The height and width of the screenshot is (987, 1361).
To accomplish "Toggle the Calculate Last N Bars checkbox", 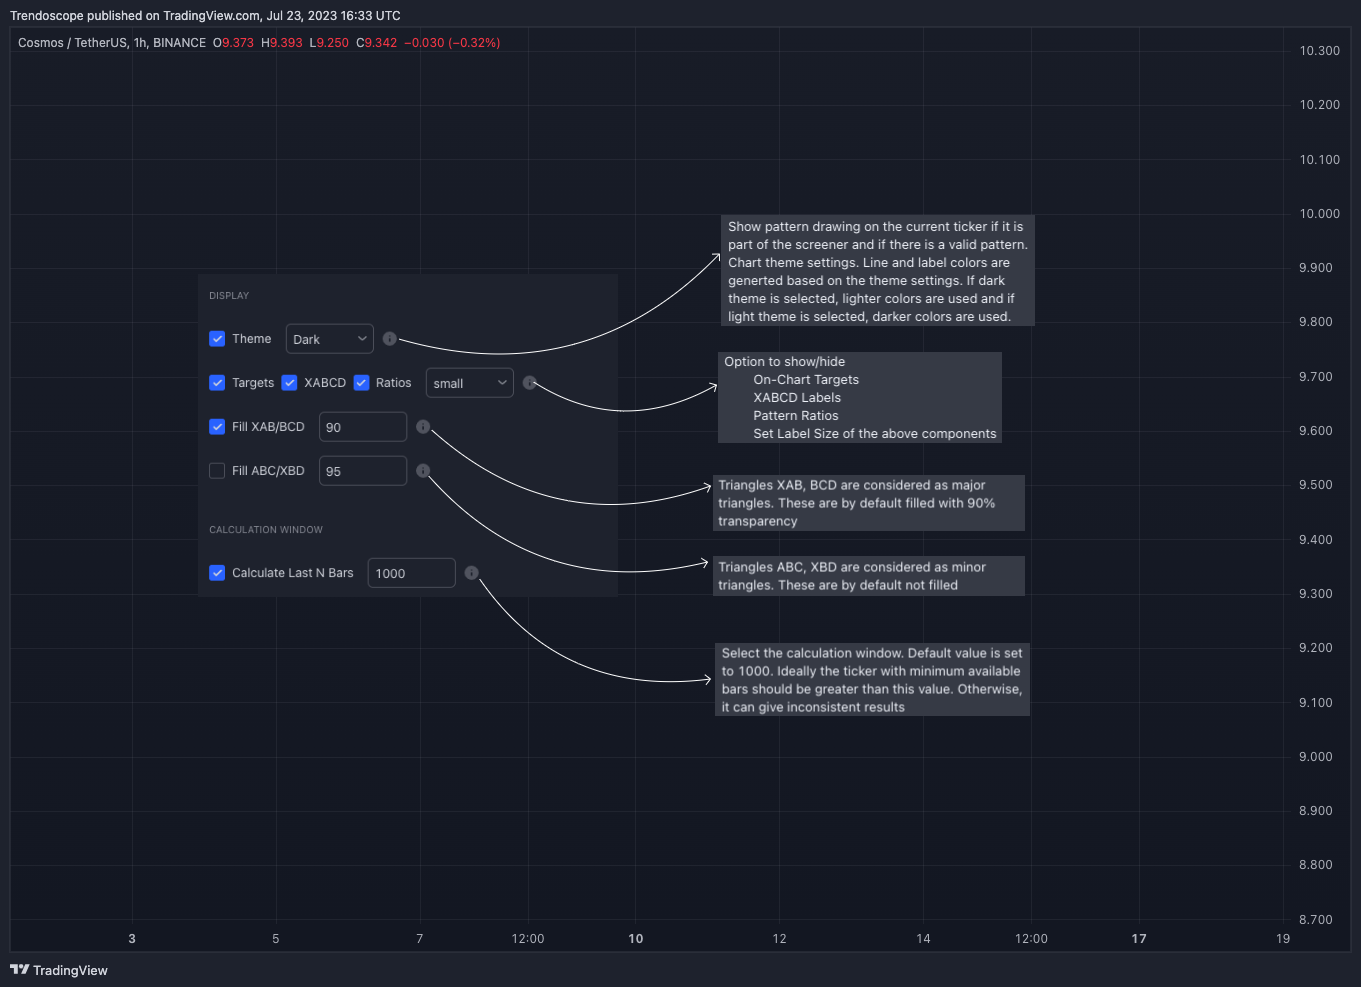I will click(217, 573).
